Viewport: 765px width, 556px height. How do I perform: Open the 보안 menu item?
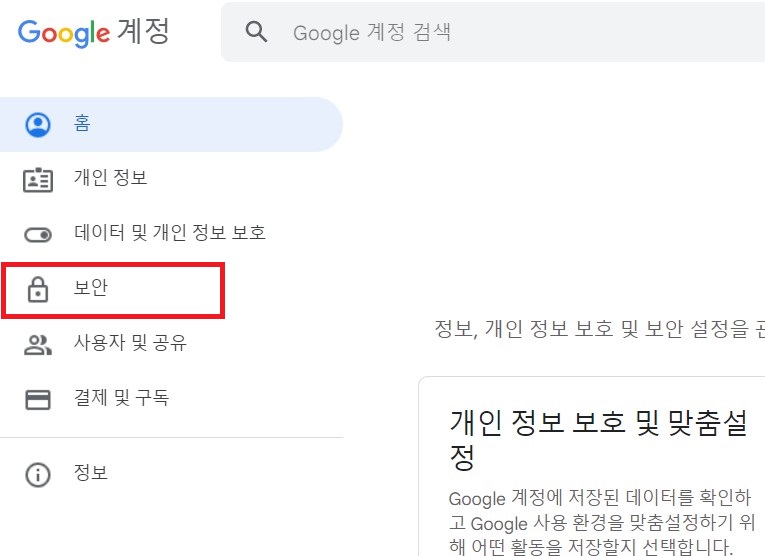click(x=113, y=289)
